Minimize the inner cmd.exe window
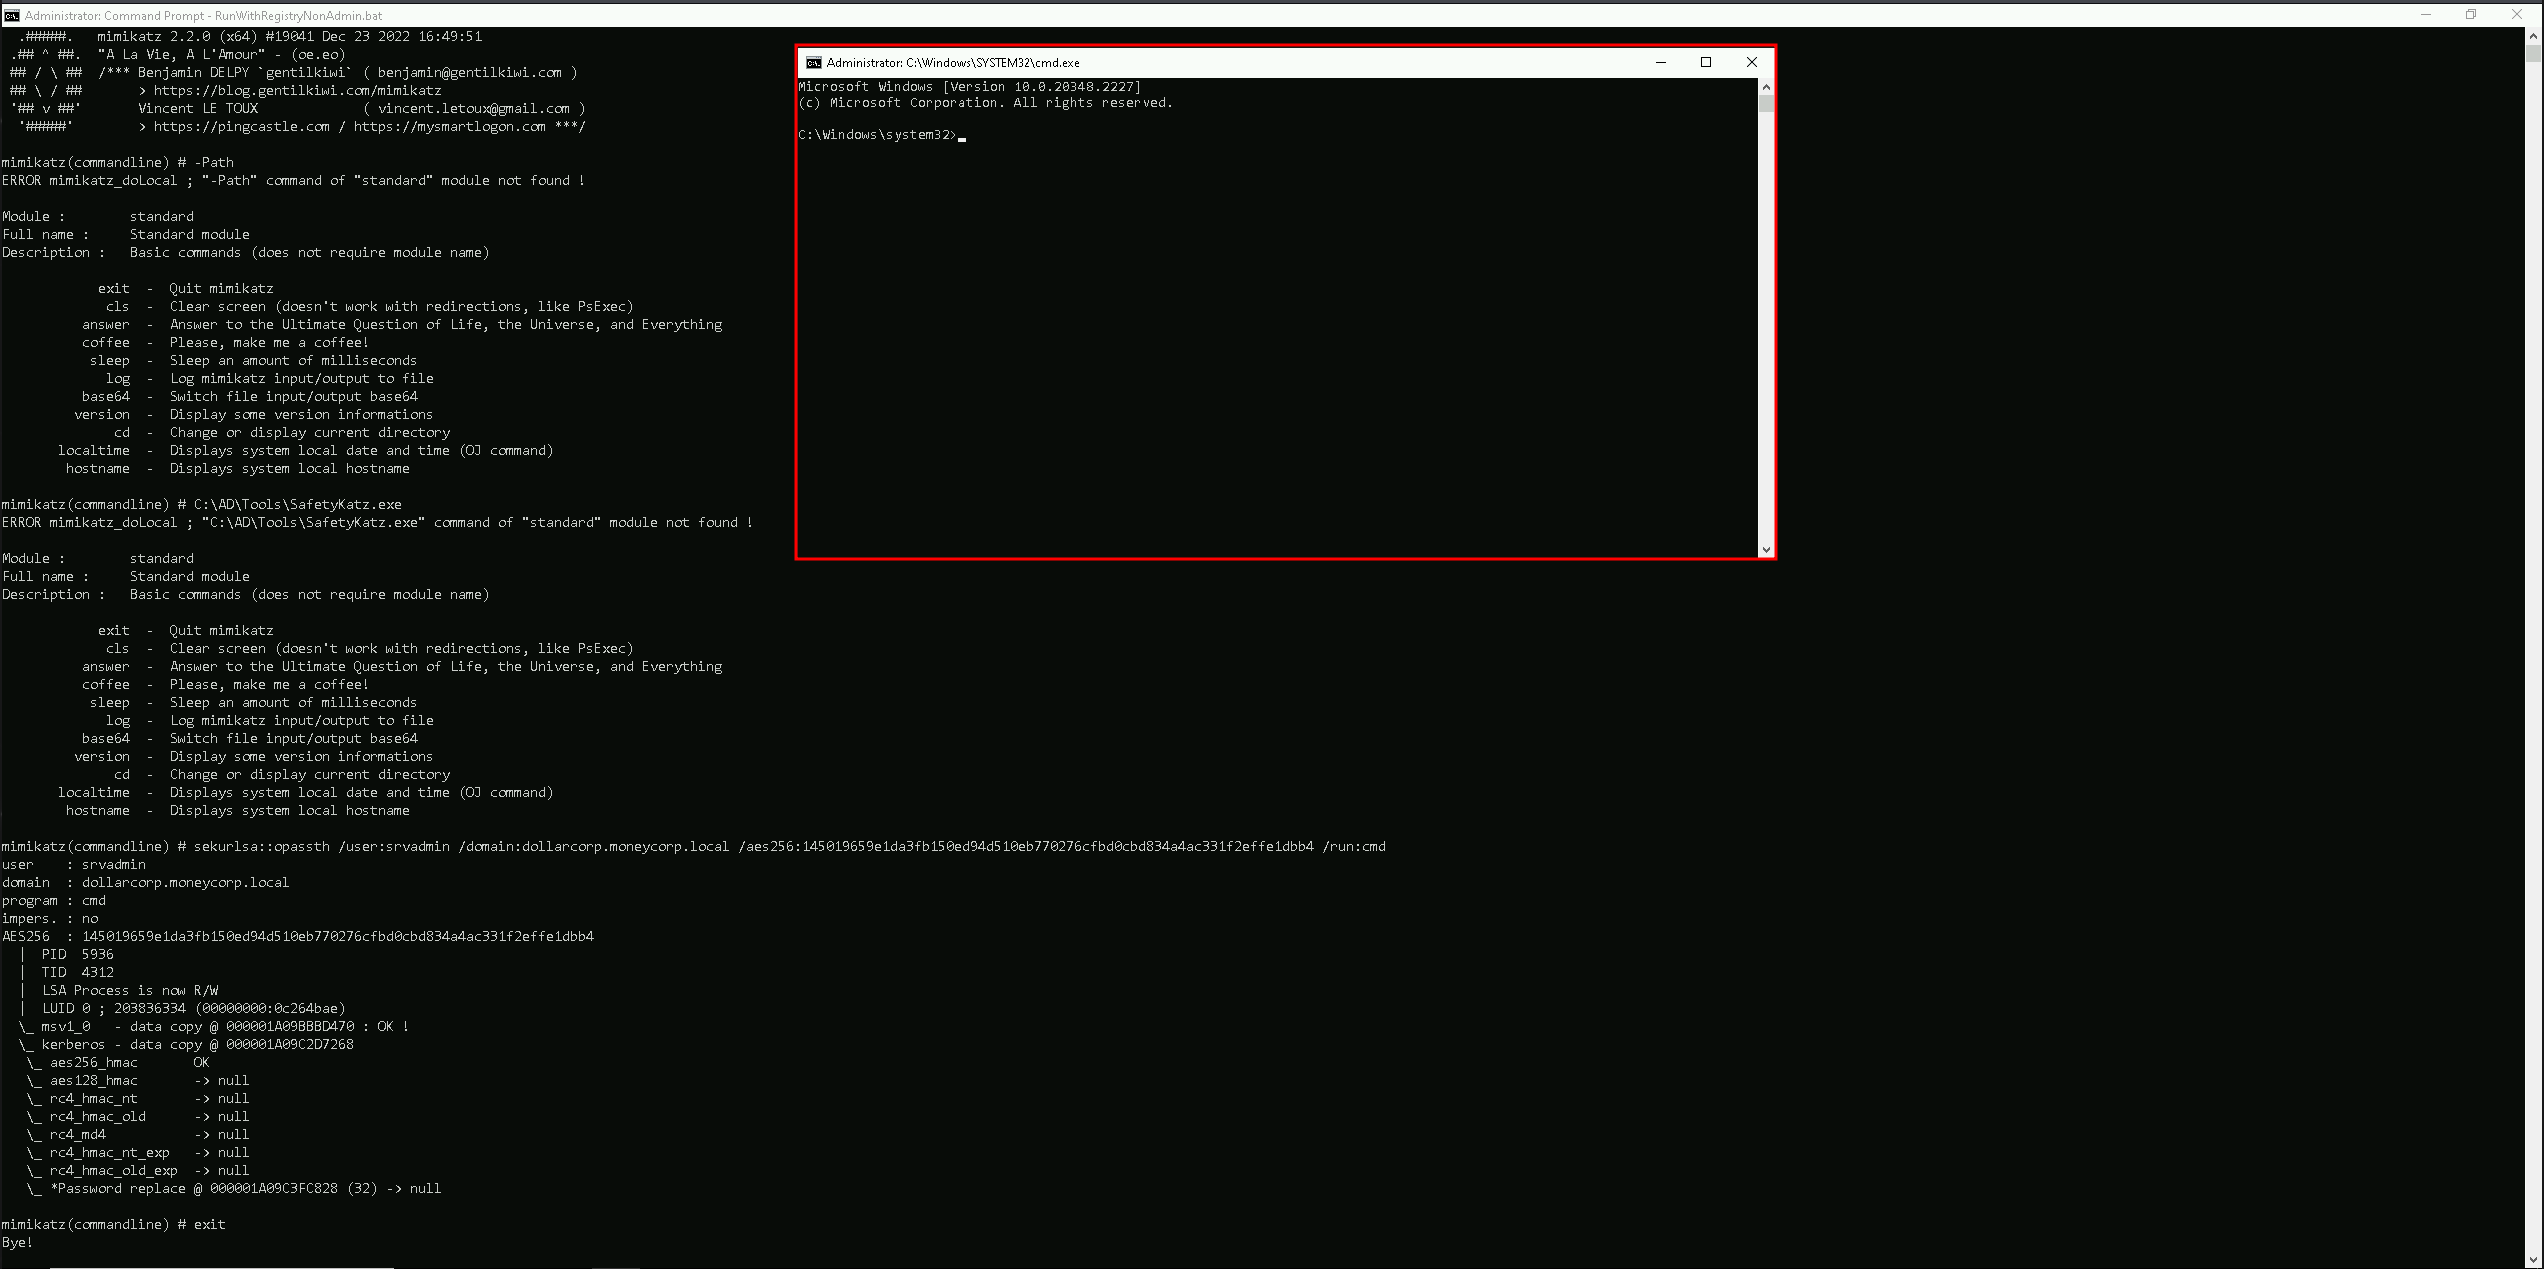The image size is (2544, 1269). pos(1661,62)
